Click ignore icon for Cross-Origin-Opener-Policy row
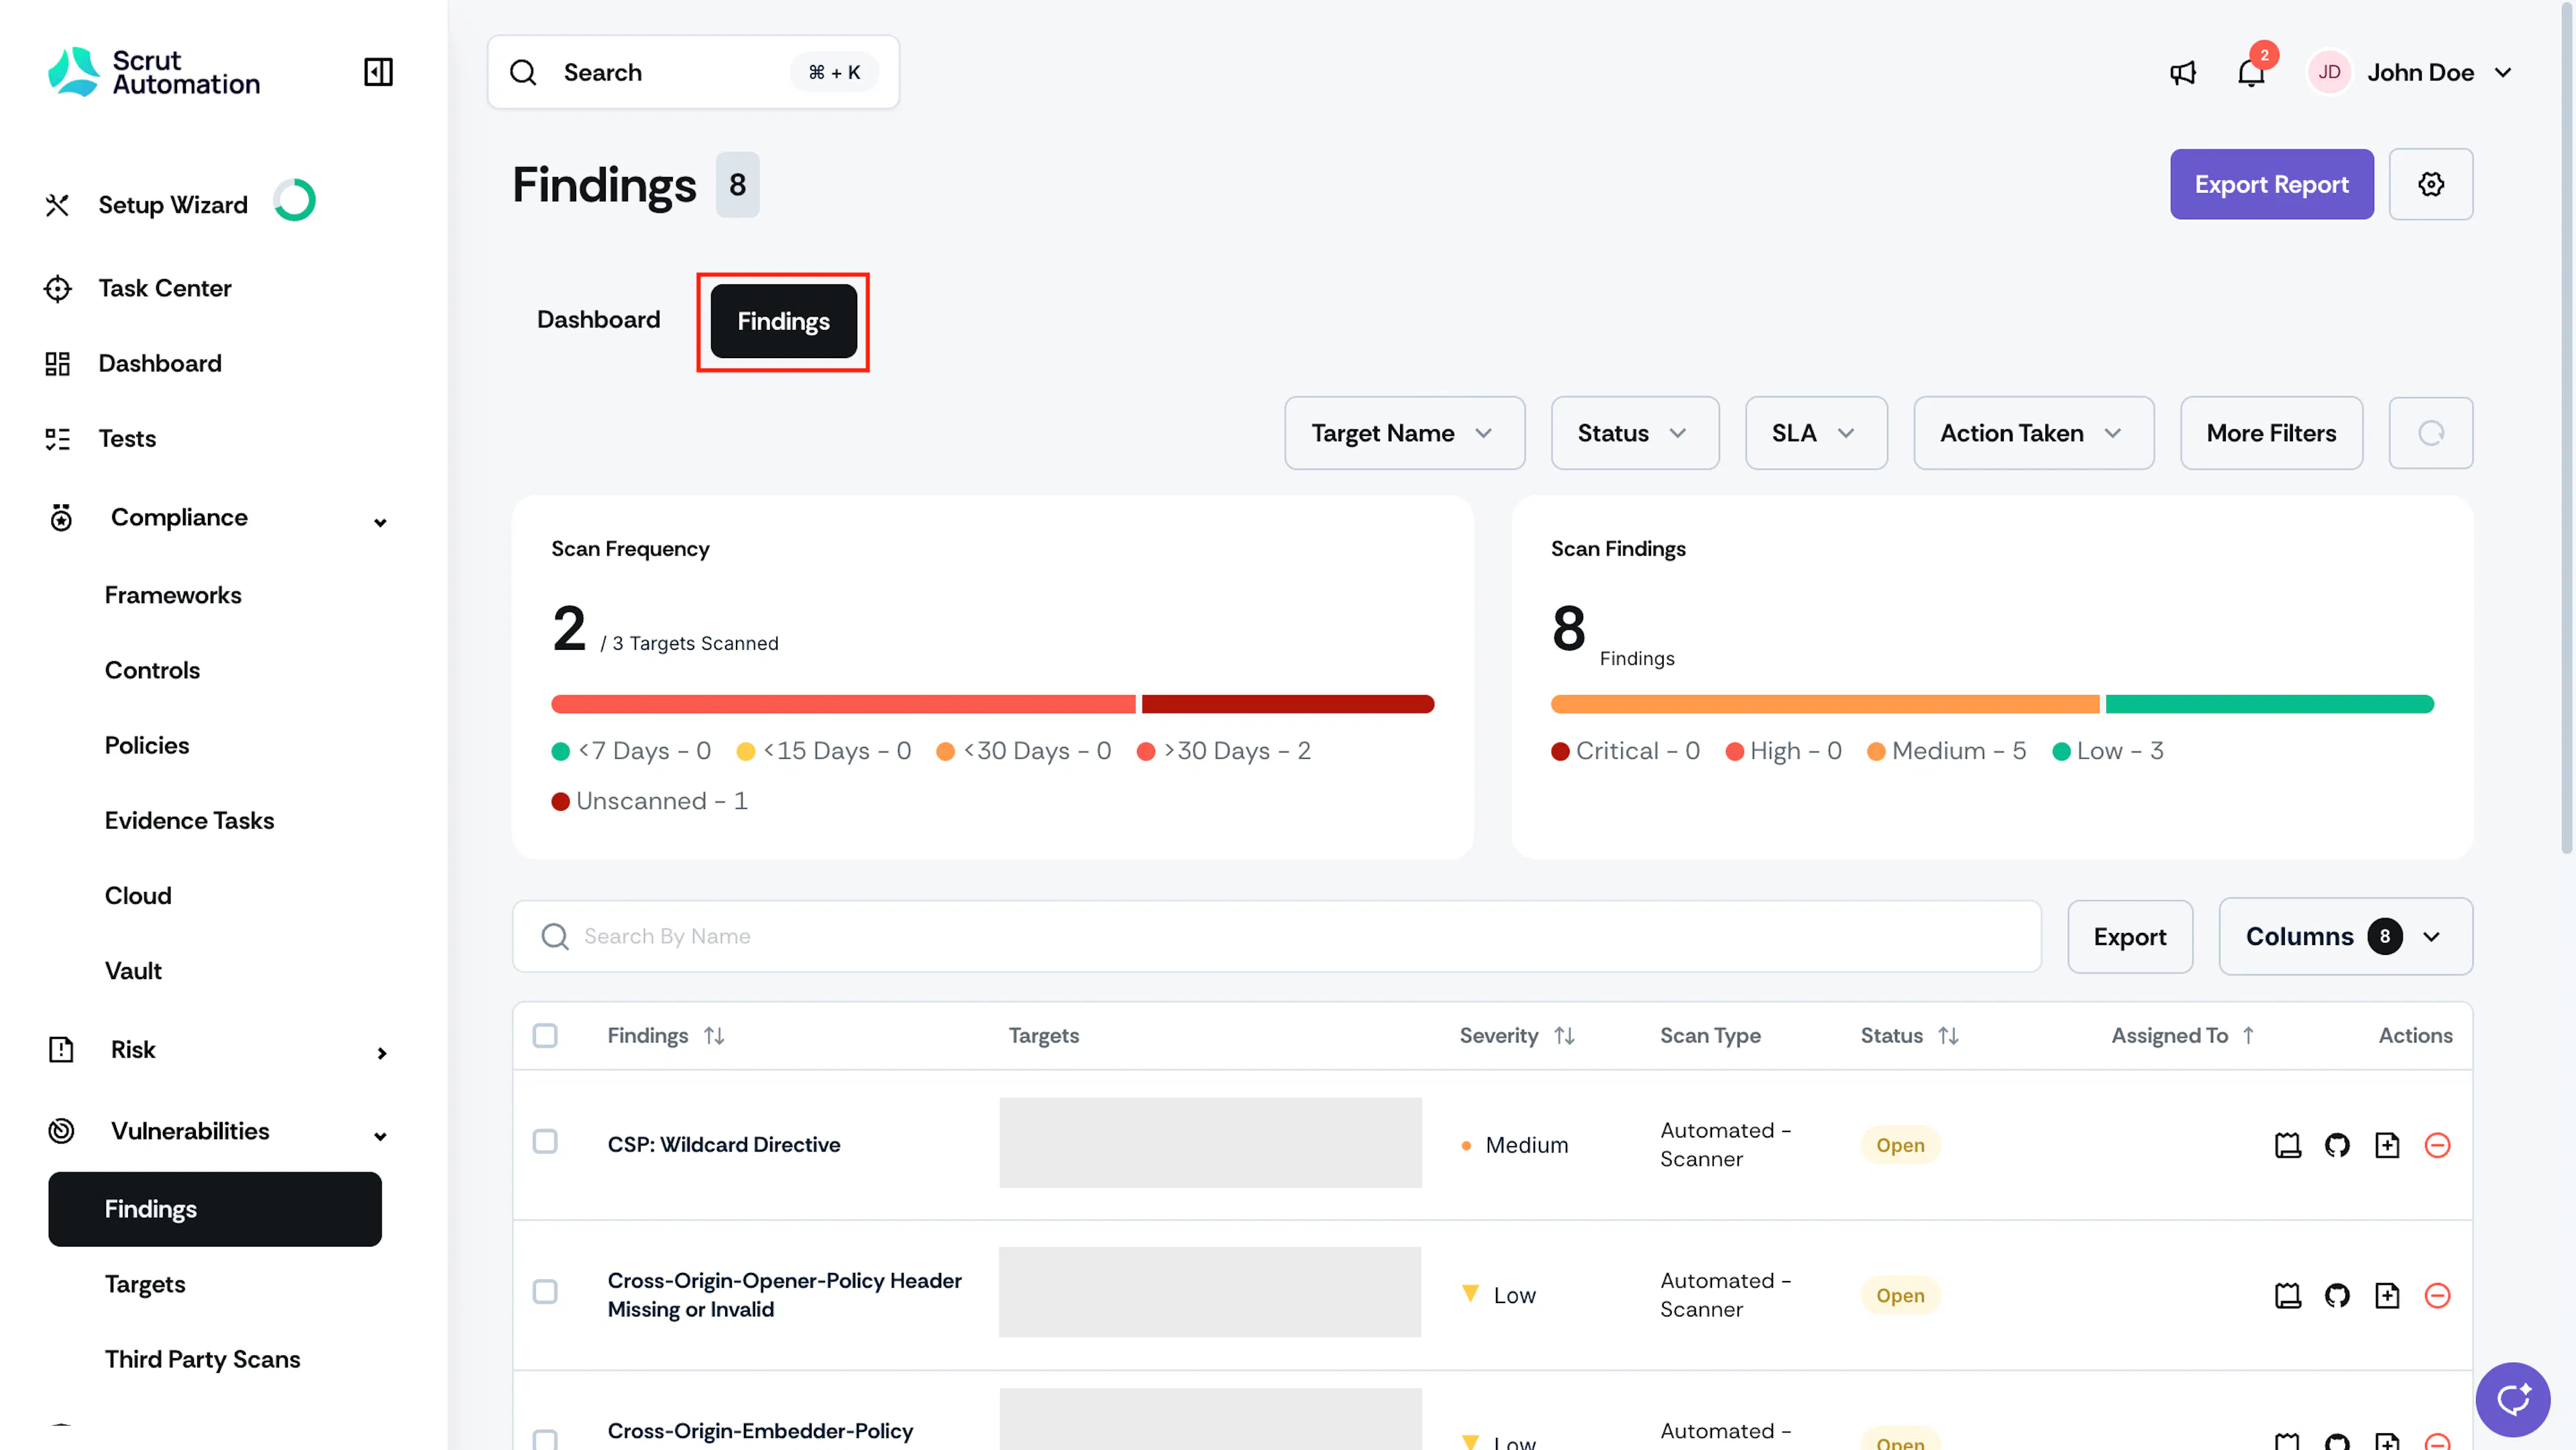This screenshot has height=1450, width=2576. tap(2437, 1295)
